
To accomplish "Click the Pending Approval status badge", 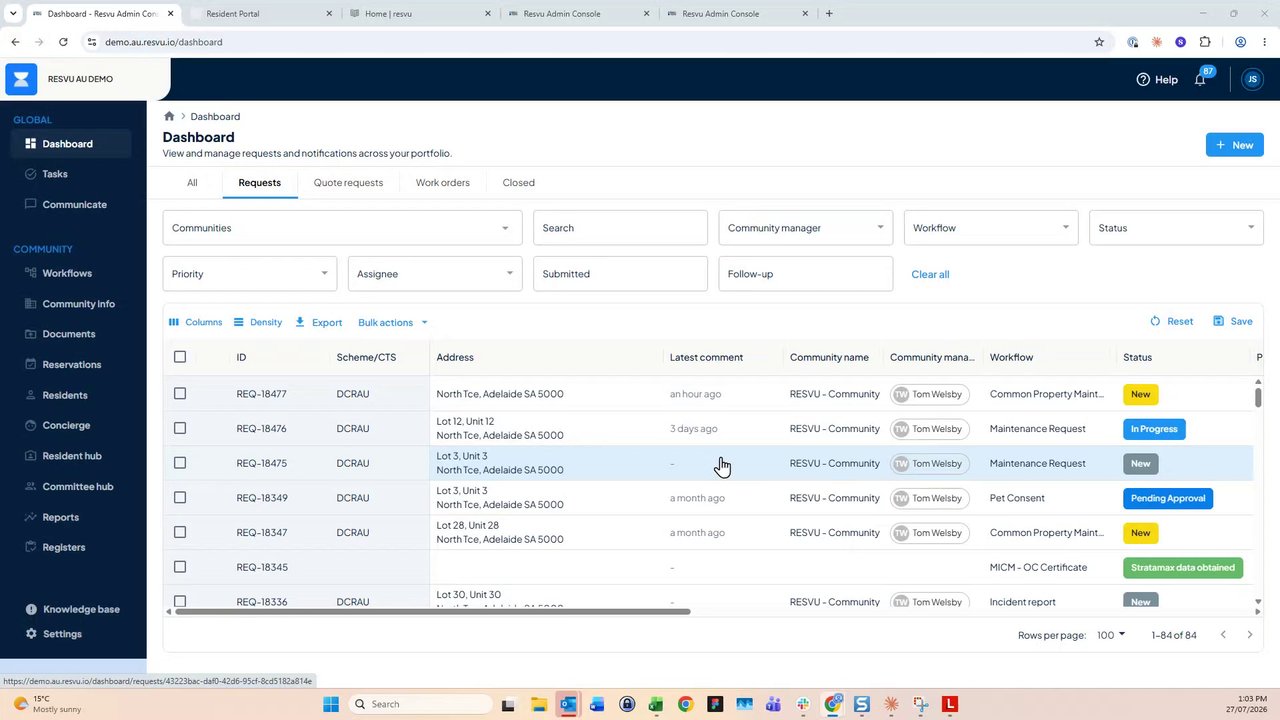I will tap(1168, 498).
